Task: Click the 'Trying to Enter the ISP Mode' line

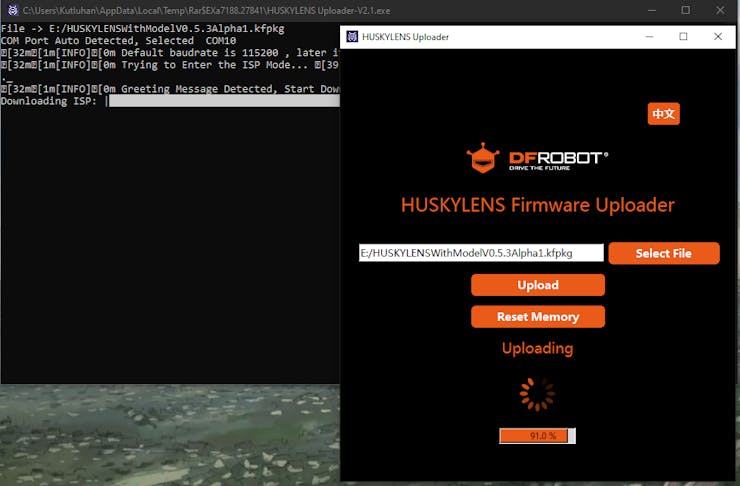Action: [170, 65]
